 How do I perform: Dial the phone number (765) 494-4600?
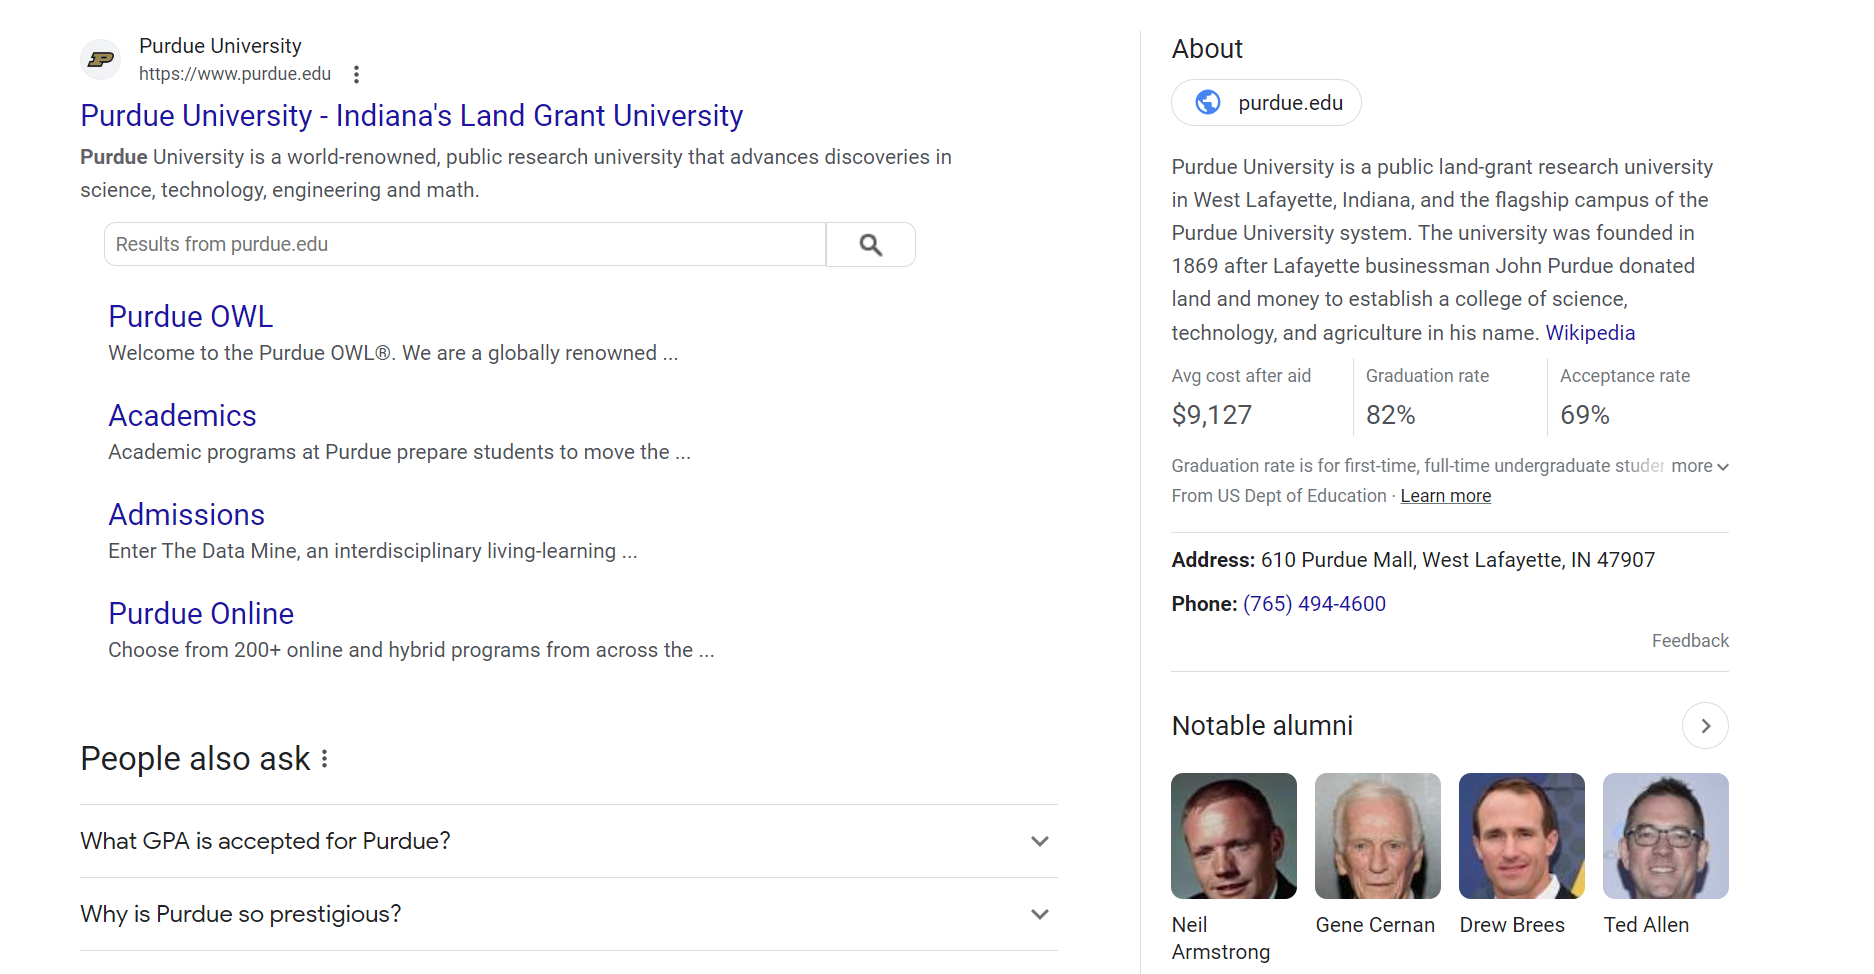click(x=1314, y=603)
